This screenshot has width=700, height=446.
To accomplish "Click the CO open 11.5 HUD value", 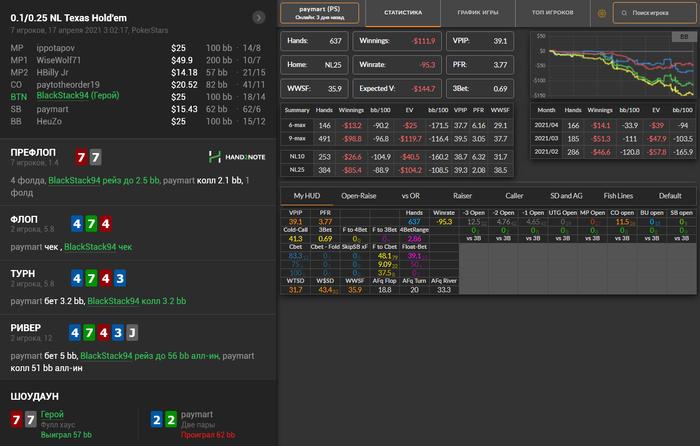I will click(622, 222).
